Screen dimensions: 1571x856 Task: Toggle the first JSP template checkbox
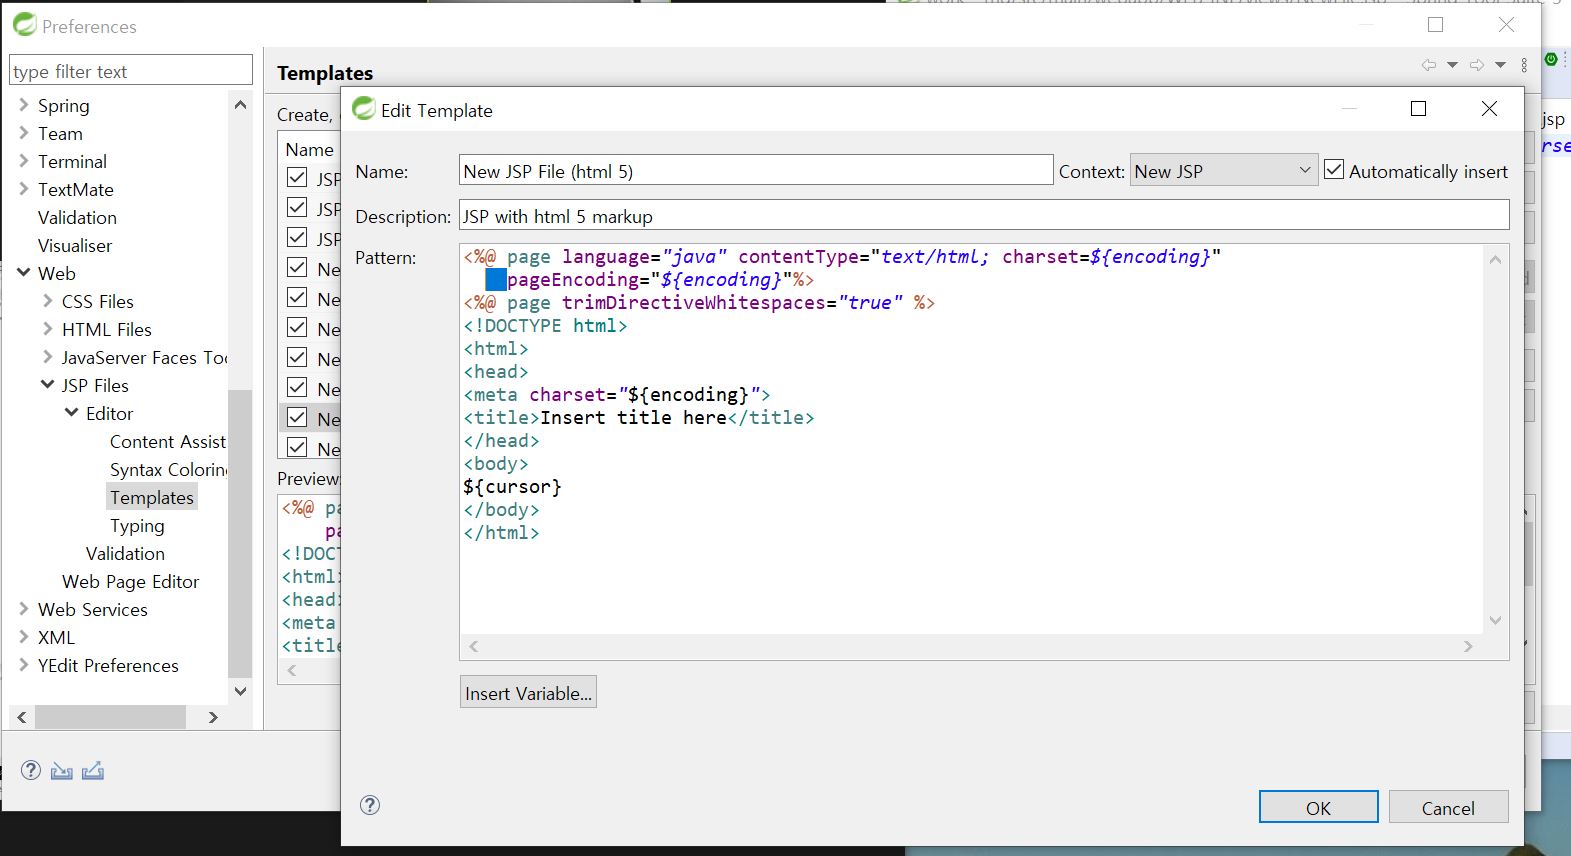[297, 177]
